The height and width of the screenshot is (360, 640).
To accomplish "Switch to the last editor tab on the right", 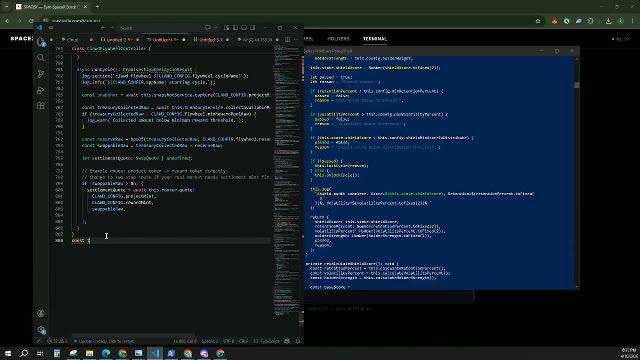I will pos(258,40).
